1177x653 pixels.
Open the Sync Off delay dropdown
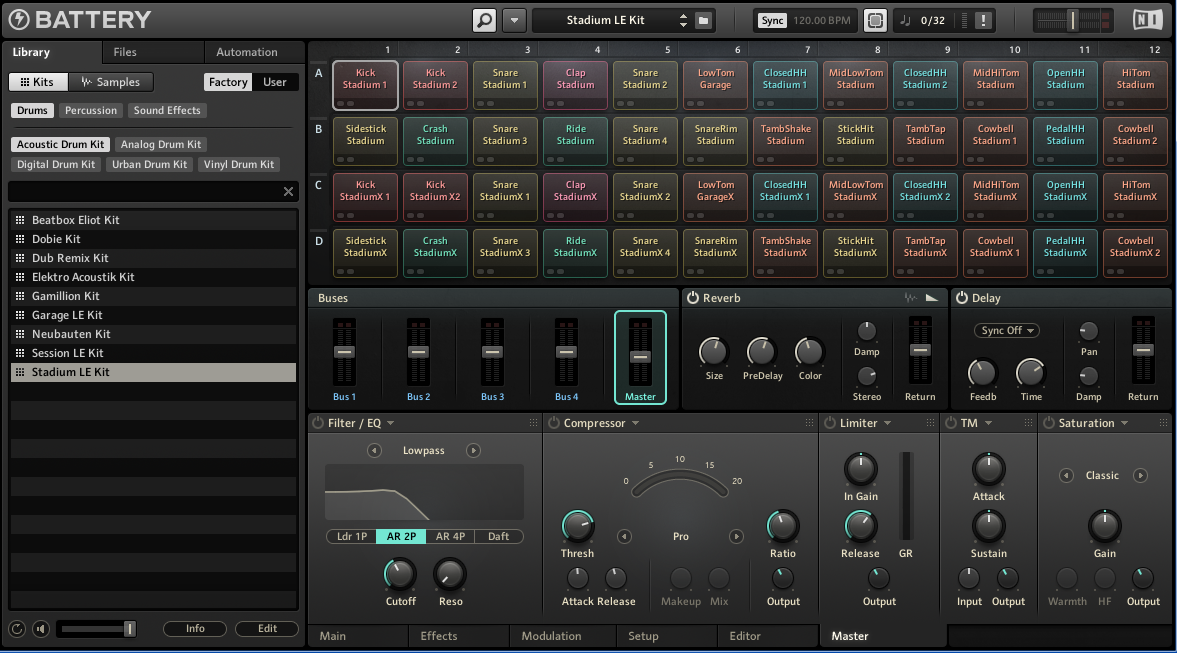pyautogui.click(x=1009, y=330)
